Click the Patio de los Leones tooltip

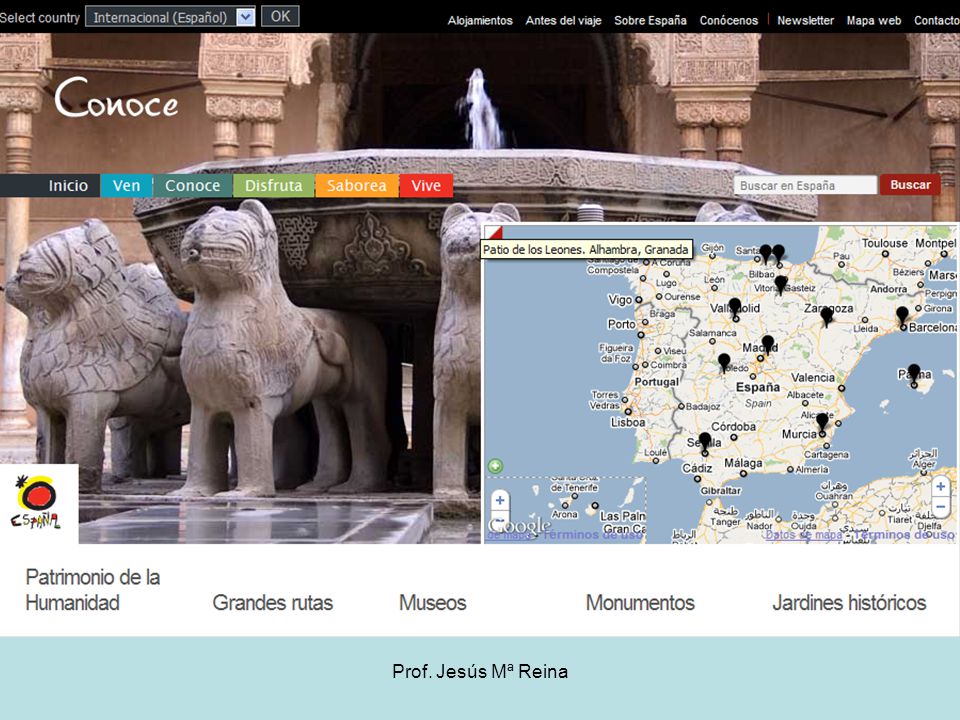coord(587,249)
